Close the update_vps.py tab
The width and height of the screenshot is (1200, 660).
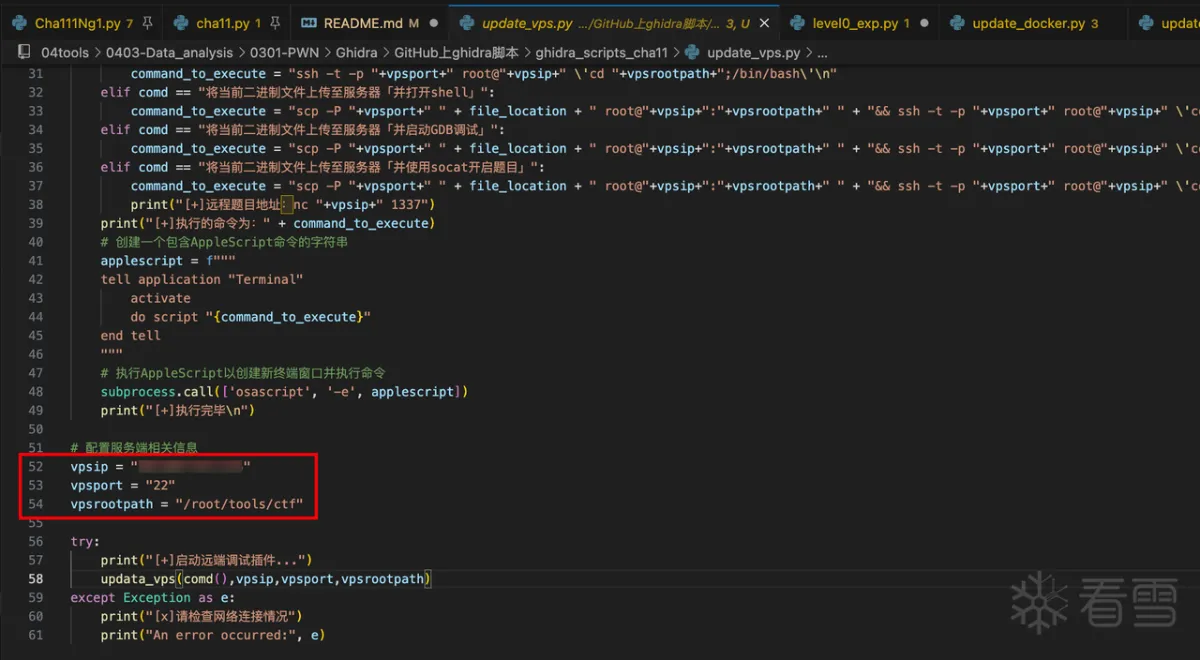(763, 22)
